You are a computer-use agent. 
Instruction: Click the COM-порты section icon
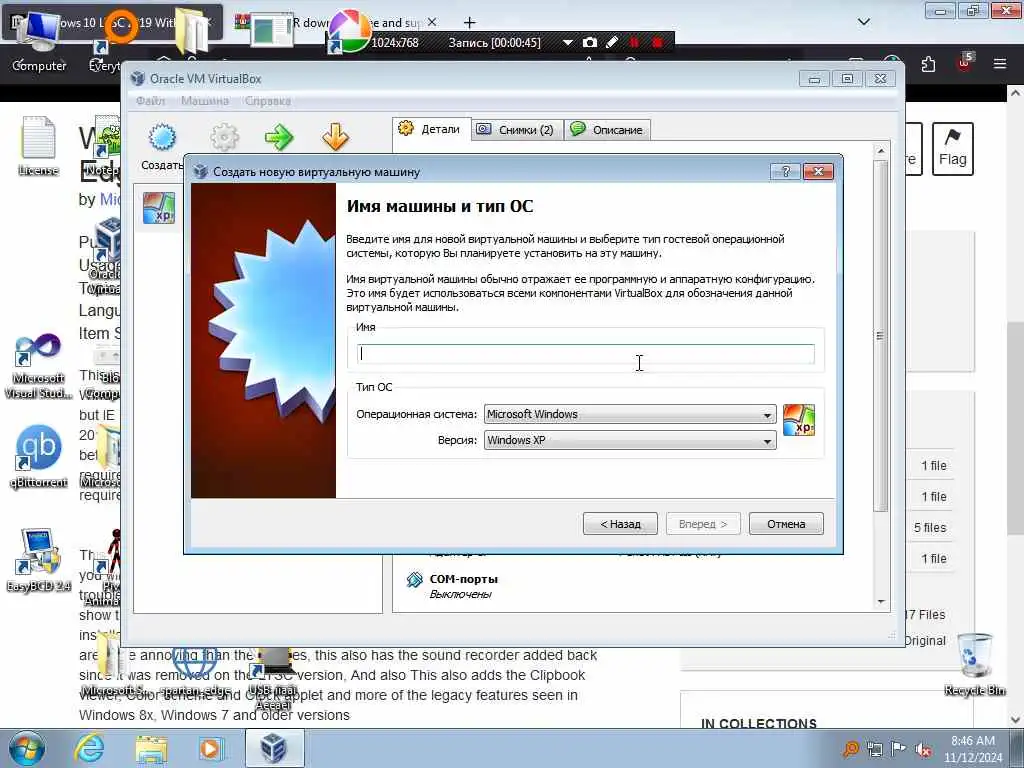click(414, 580)
